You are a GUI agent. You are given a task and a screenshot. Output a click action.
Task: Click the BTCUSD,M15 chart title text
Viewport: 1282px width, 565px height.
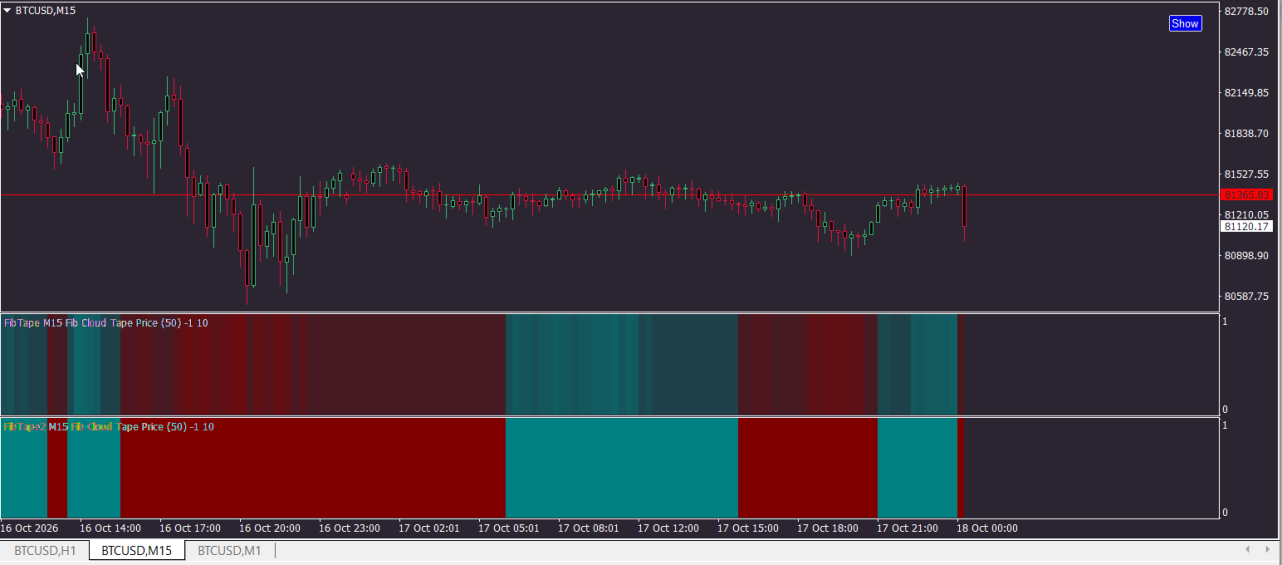45,10
